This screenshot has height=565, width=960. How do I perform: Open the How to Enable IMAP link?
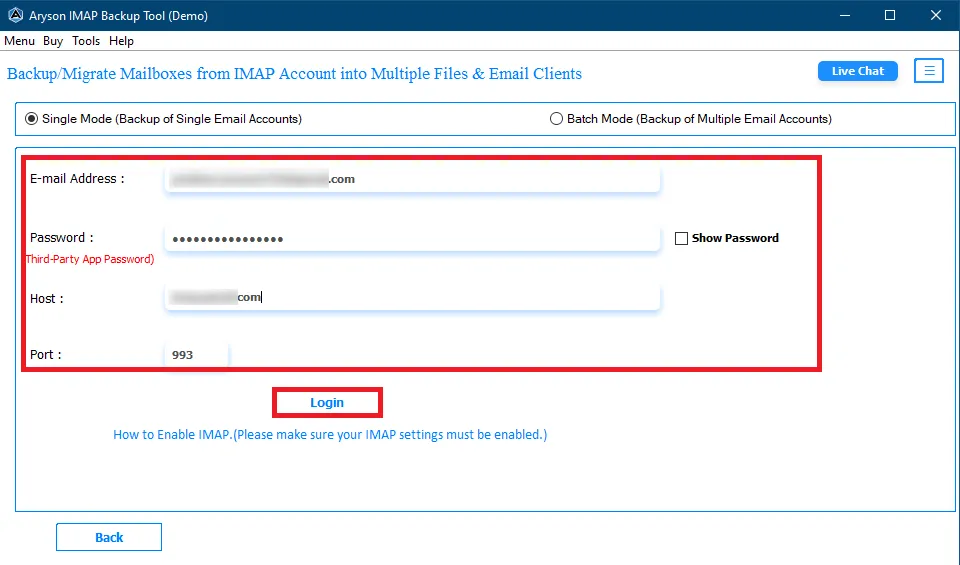[x=330, y=435]
